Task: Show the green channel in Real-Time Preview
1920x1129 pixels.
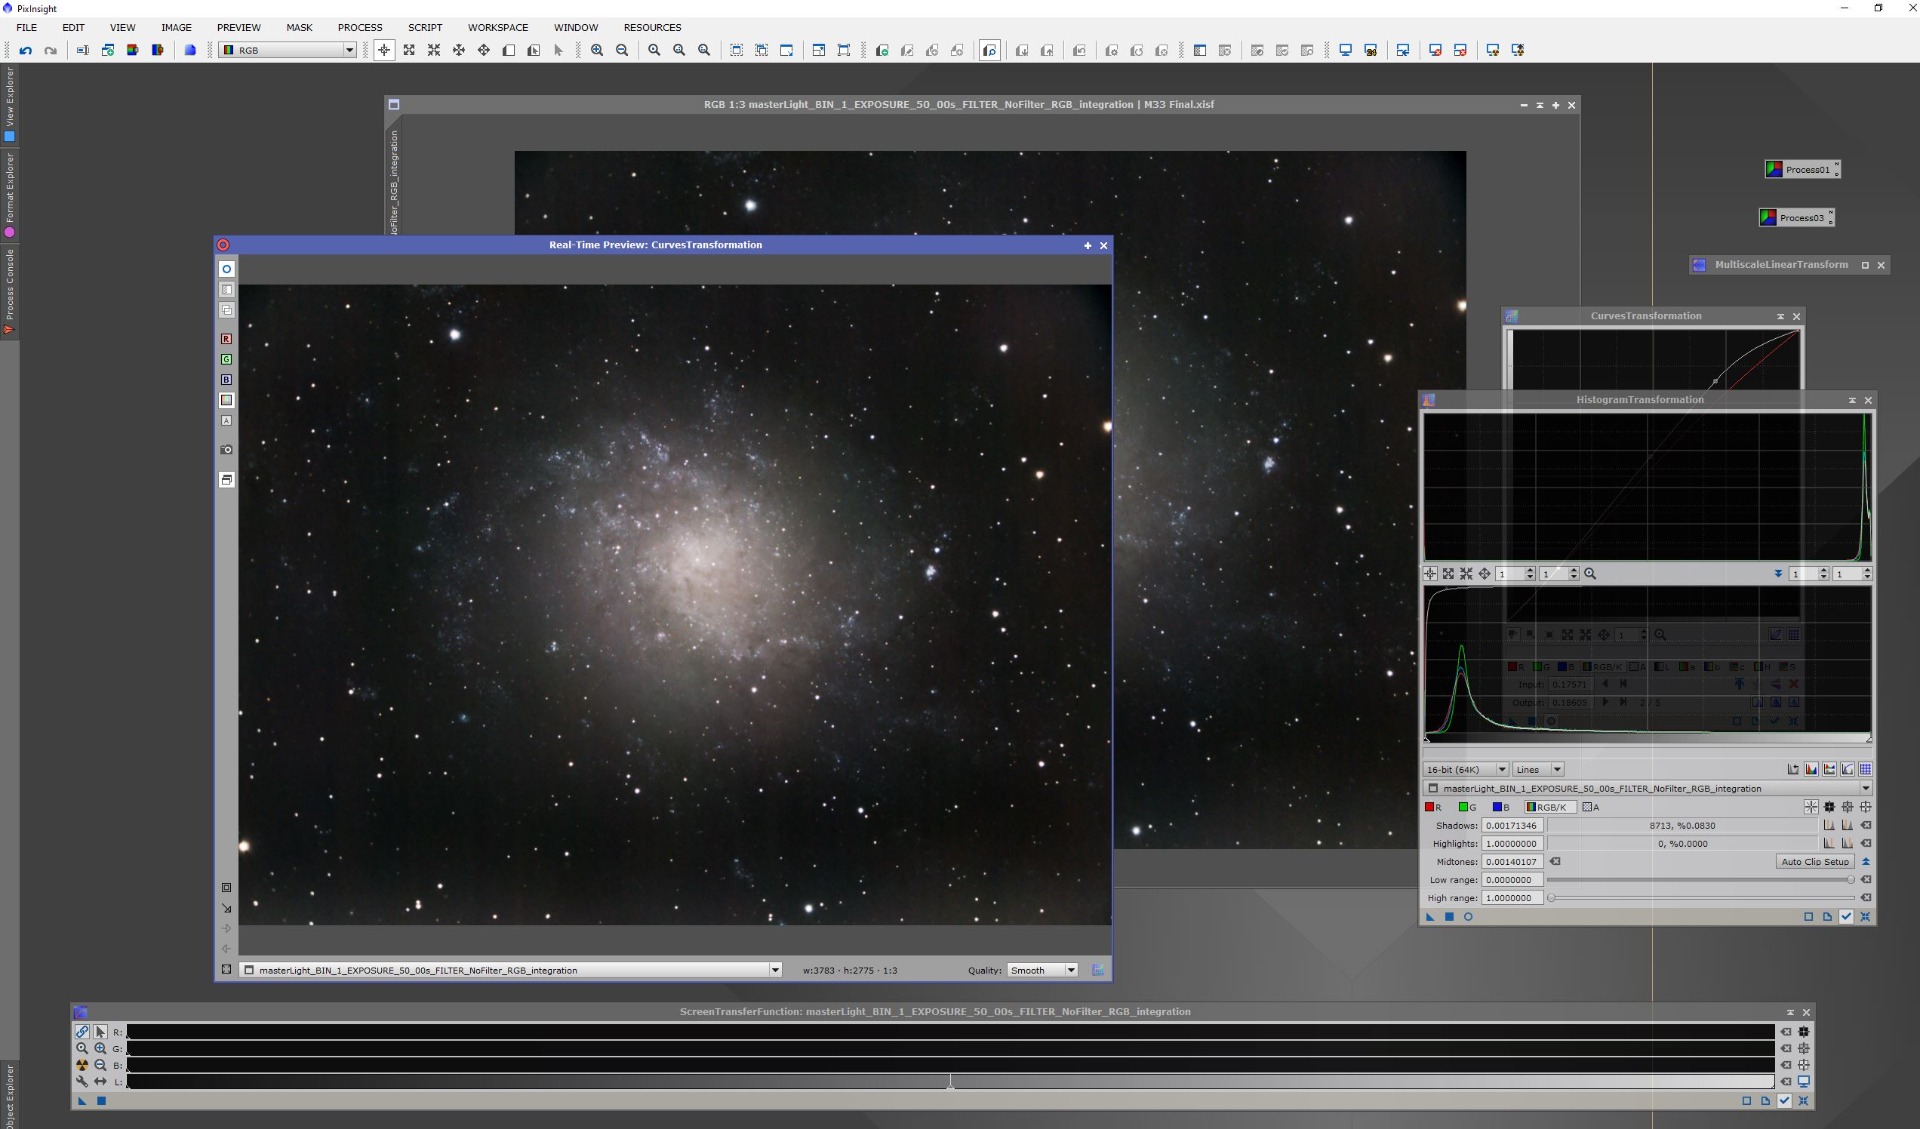Action: tap(227, 359)
